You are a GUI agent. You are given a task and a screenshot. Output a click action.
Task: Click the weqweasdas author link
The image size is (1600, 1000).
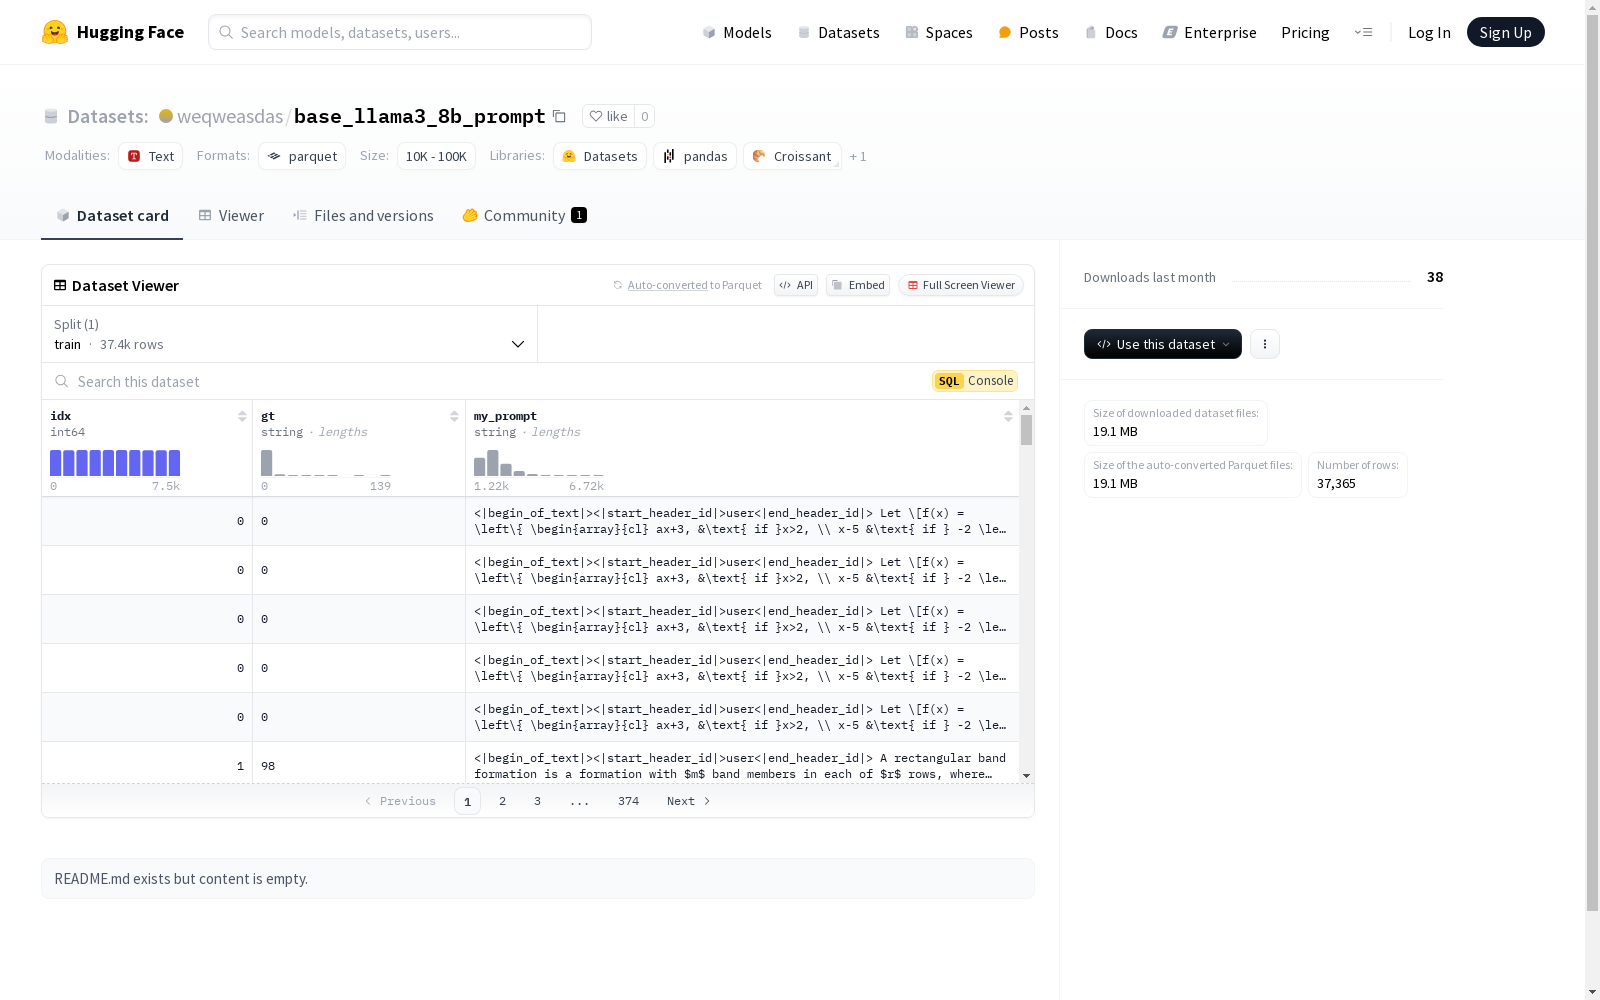click(x=230, y=117)
